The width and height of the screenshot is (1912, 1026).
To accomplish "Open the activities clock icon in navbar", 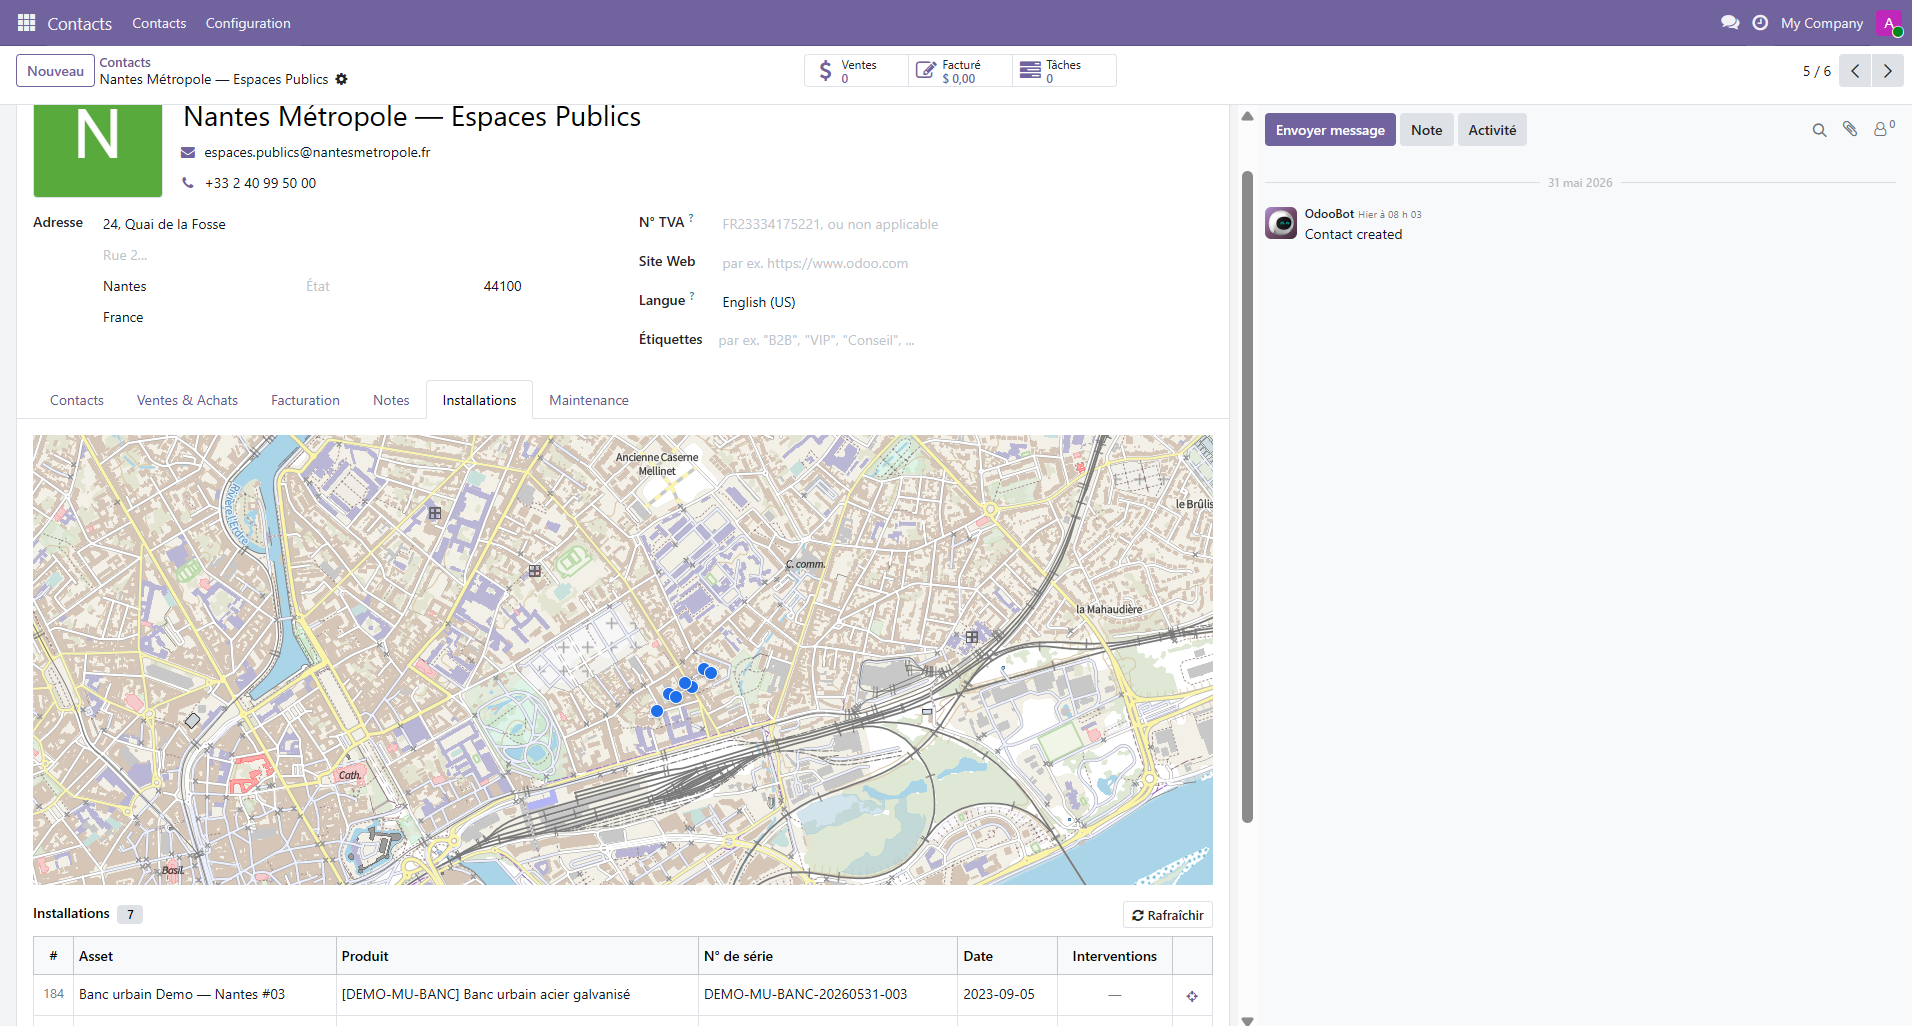I will click(1760, 22).
